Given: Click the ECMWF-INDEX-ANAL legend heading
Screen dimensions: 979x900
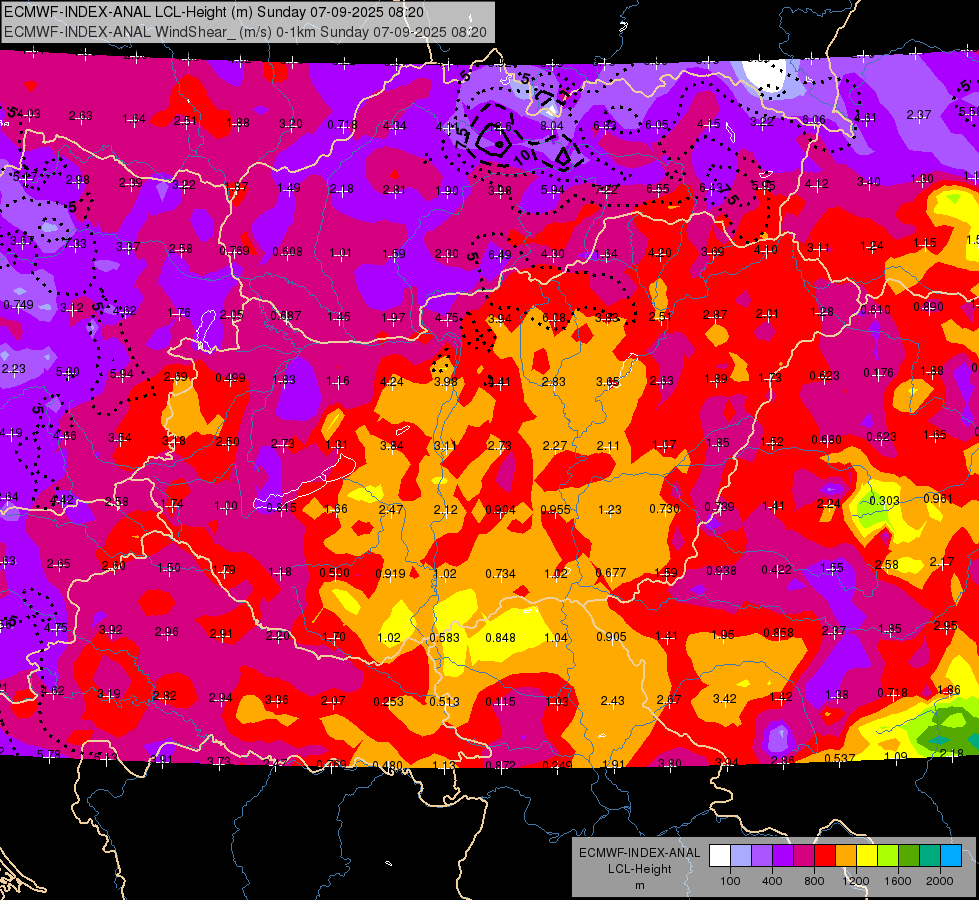Looking at the screenshot, I should tap(639, 853).
